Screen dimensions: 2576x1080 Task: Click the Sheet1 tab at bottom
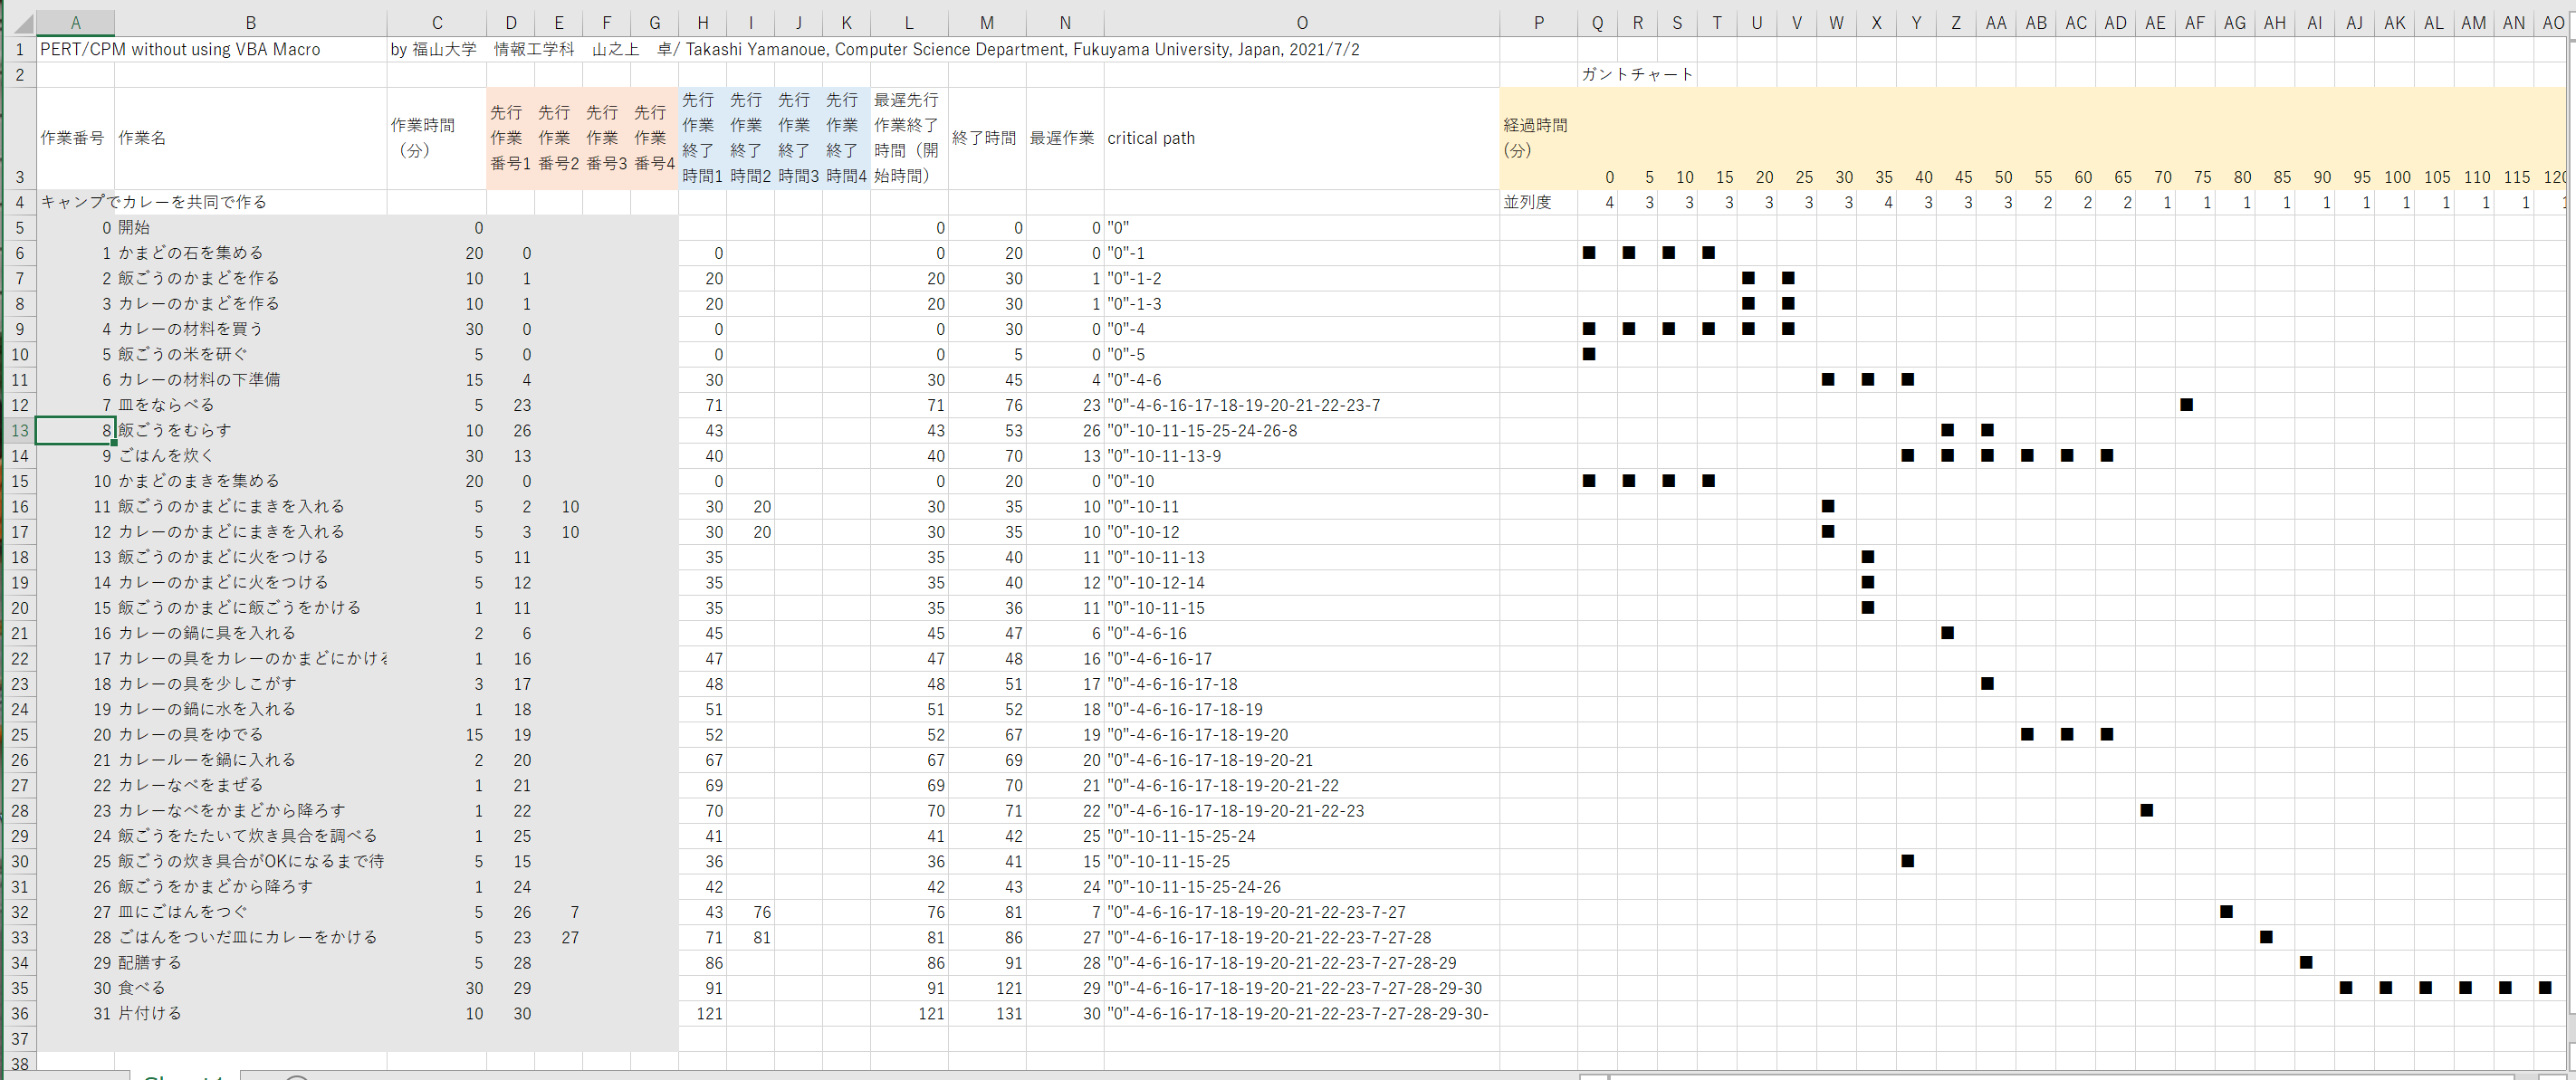(183, 1076)
